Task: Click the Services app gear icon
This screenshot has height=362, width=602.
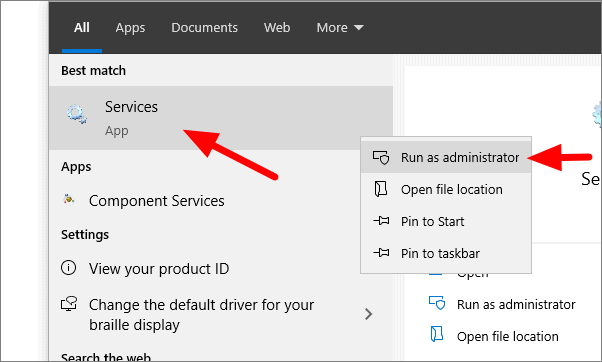Action: click(77, 114)
